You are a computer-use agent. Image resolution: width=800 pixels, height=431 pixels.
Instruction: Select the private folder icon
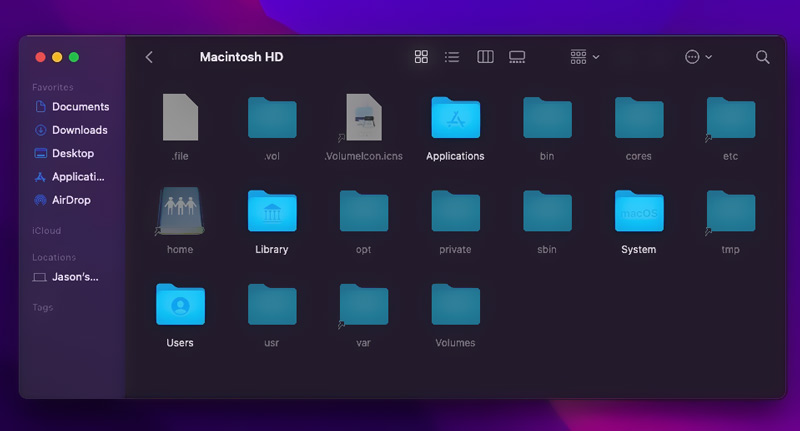(x=456, y=211)
